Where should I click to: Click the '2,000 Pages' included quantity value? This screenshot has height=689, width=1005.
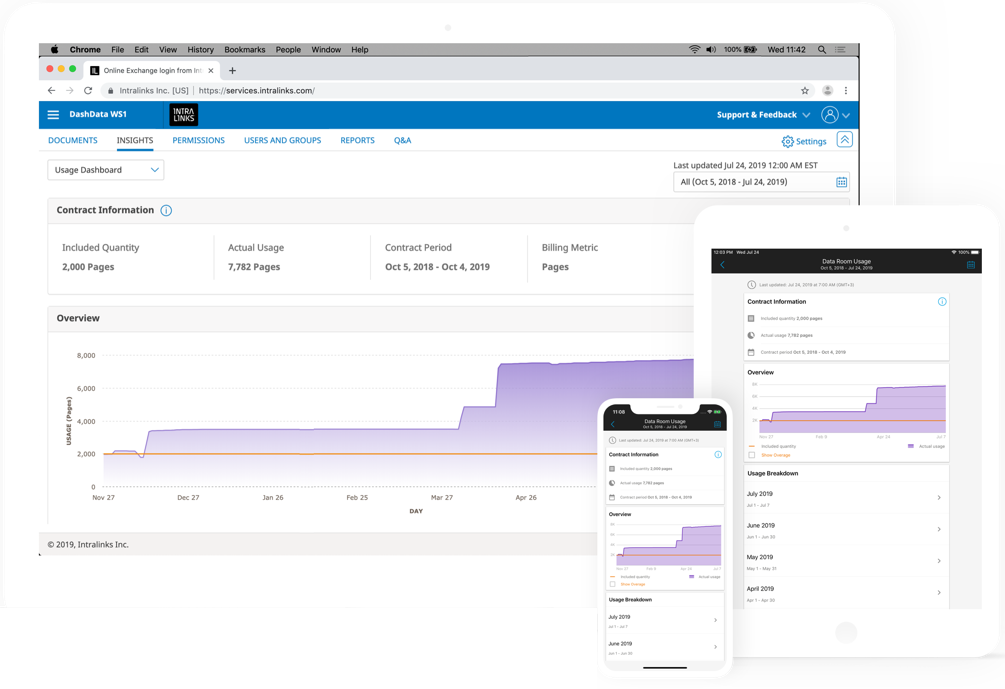click(x=88, y=267)
